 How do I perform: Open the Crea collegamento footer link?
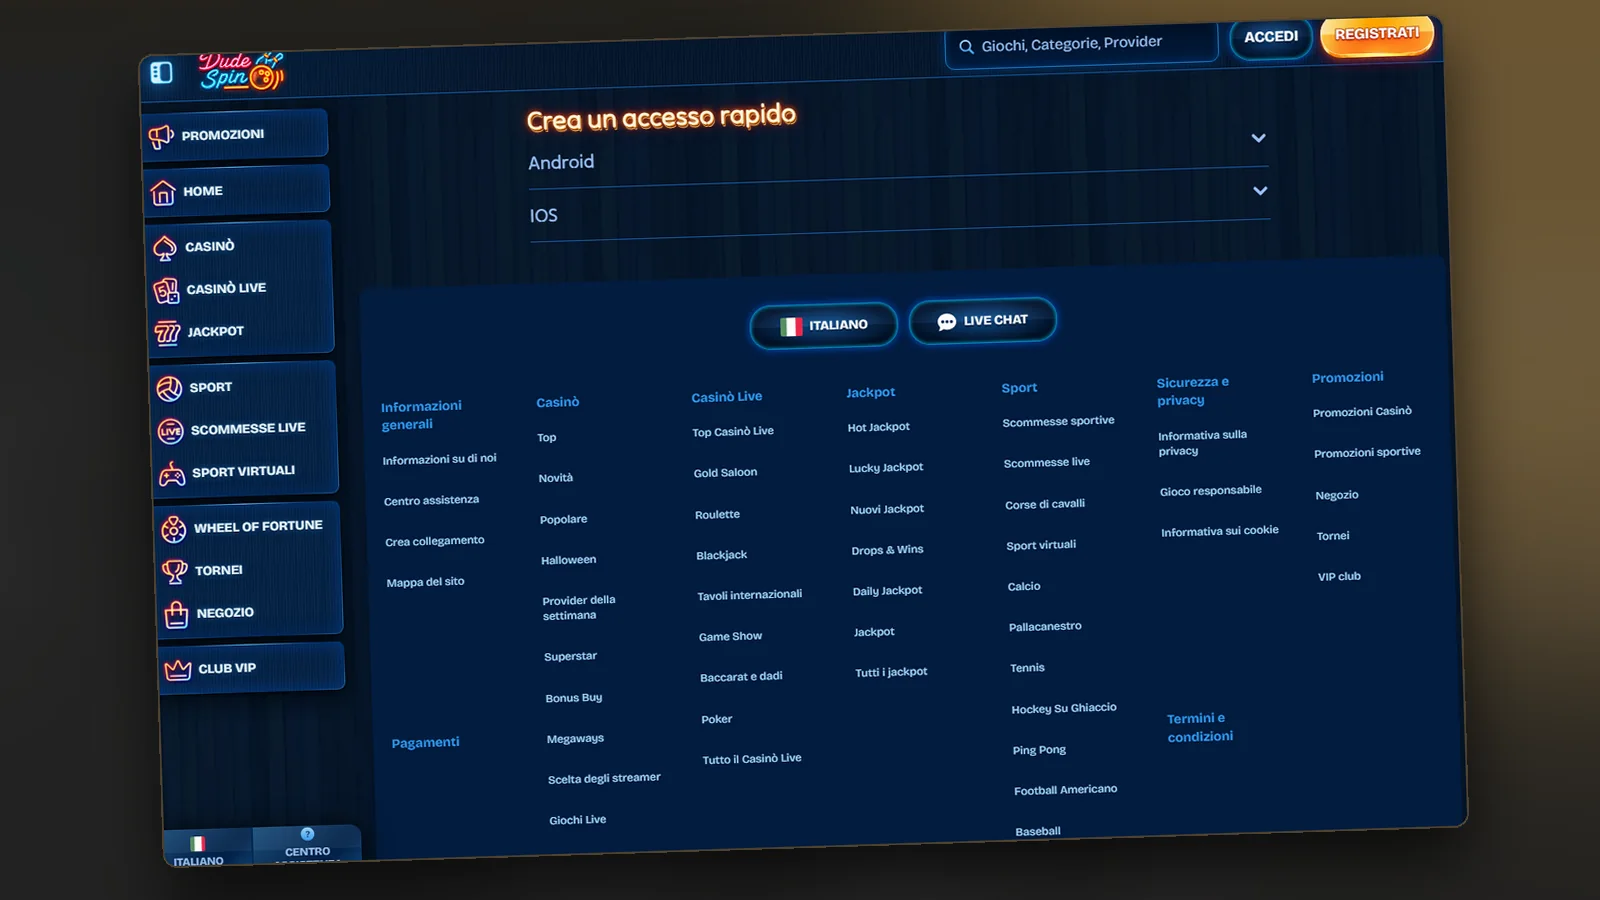click(434, 541)
